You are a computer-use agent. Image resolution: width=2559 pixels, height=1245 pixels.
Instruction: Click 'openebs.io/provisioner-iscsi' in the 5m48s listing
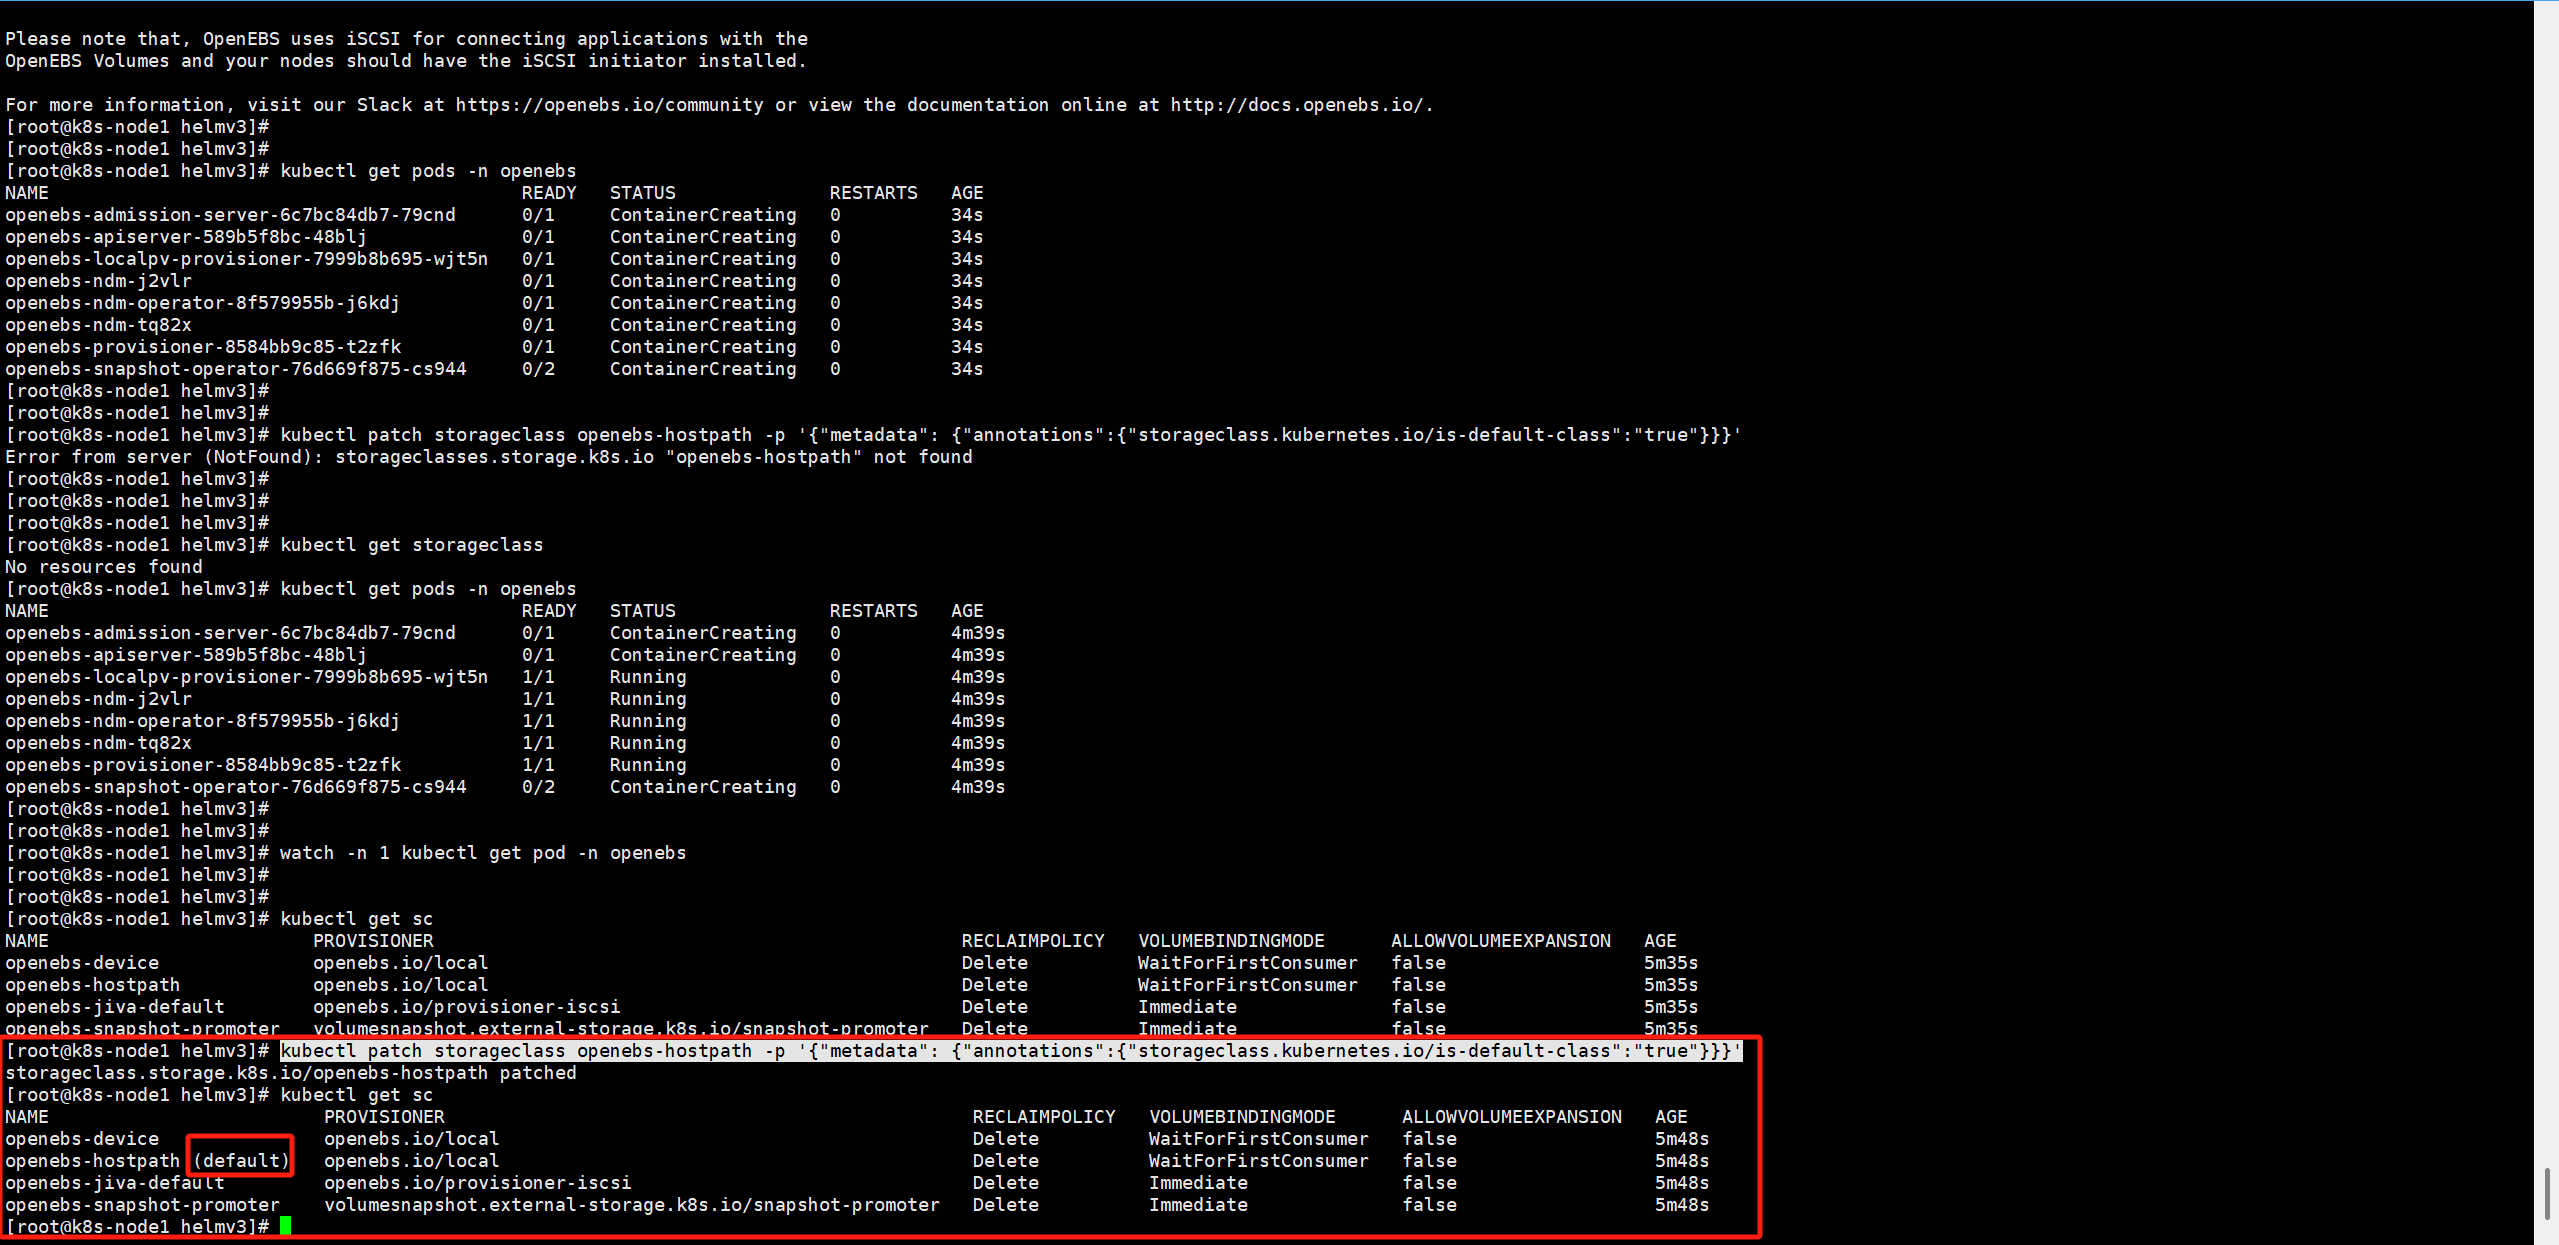point(477,1182)
